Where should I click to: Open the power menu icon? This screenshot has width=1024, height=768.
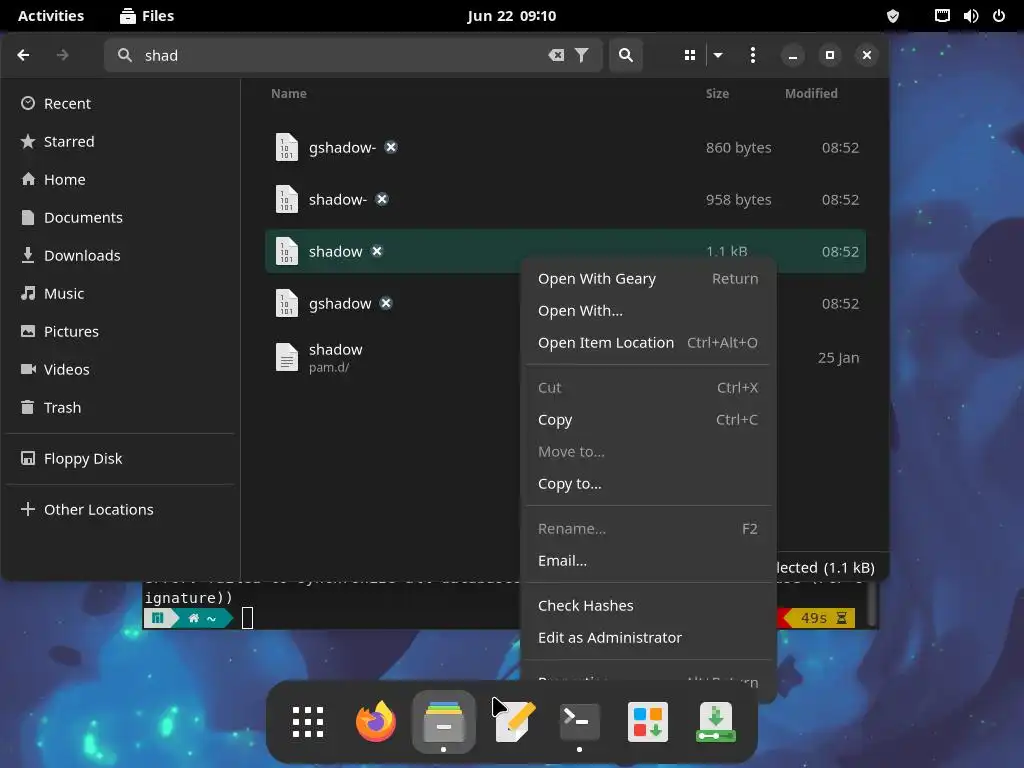pyautogui.click(x=999, y=16)
